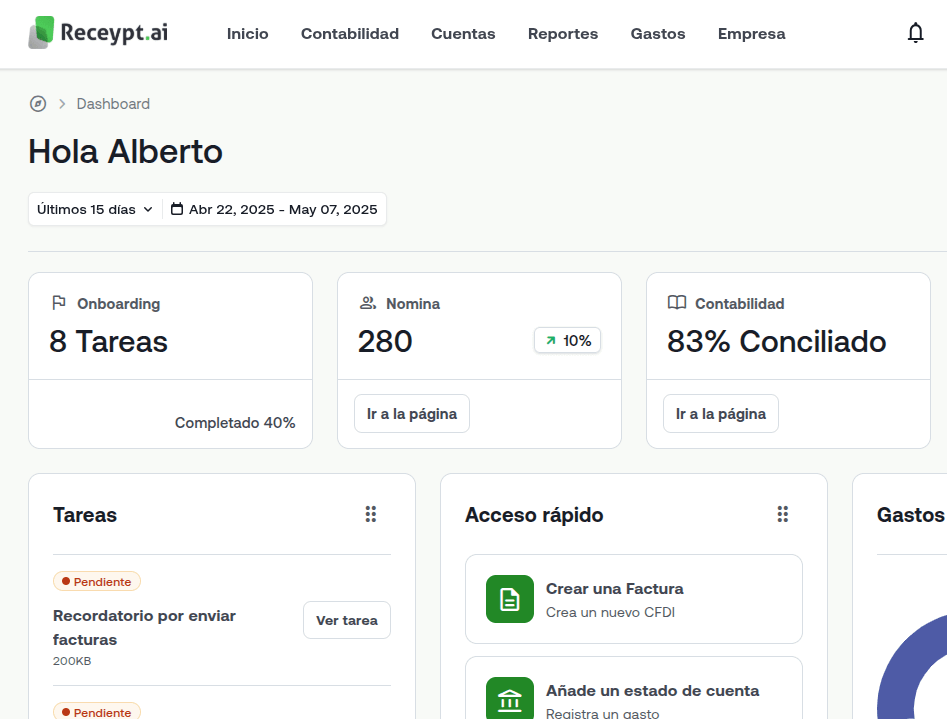This screenshot has height=719, width=947.
Task: Open the Empresa menu
Action: (x=751, y=34)
